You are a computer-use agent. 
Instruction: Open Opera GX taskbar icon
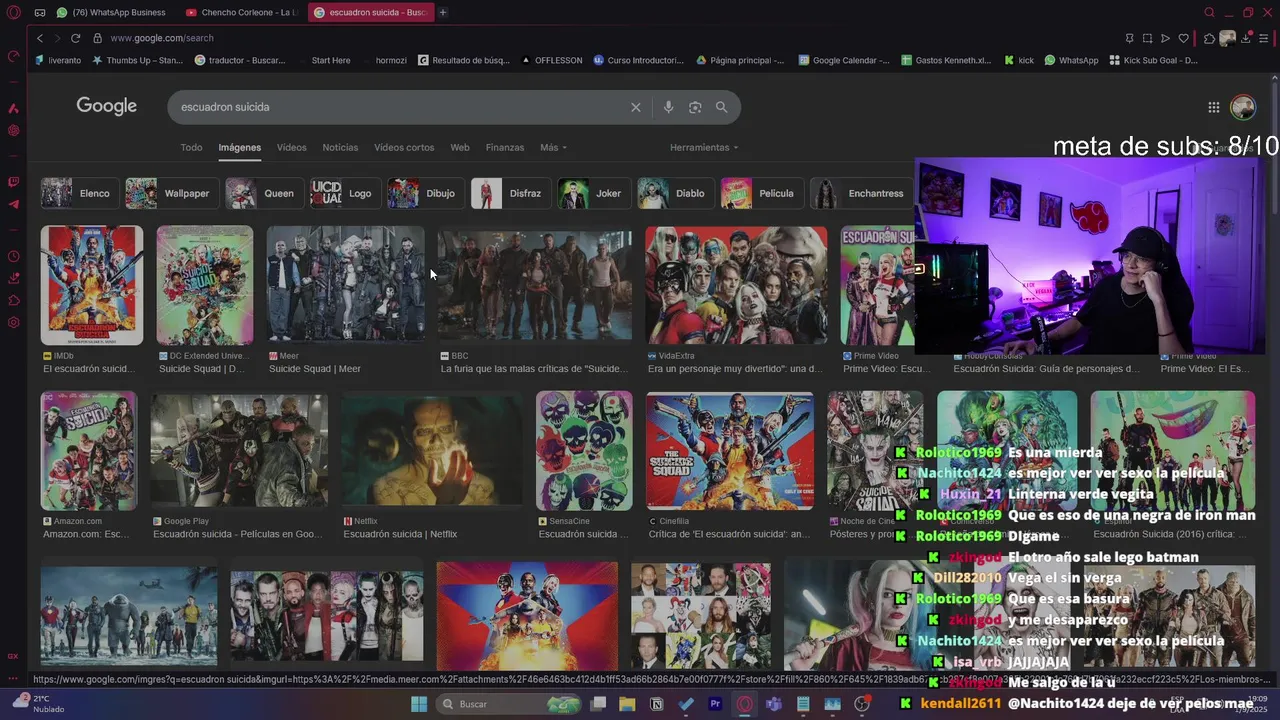click(744, 704)
